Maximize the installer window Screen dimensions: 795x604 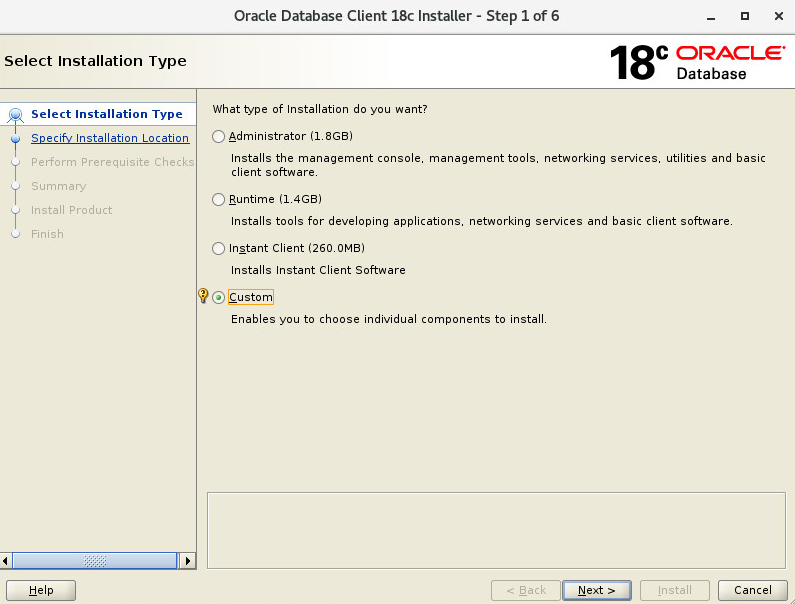tap(745, 16)
